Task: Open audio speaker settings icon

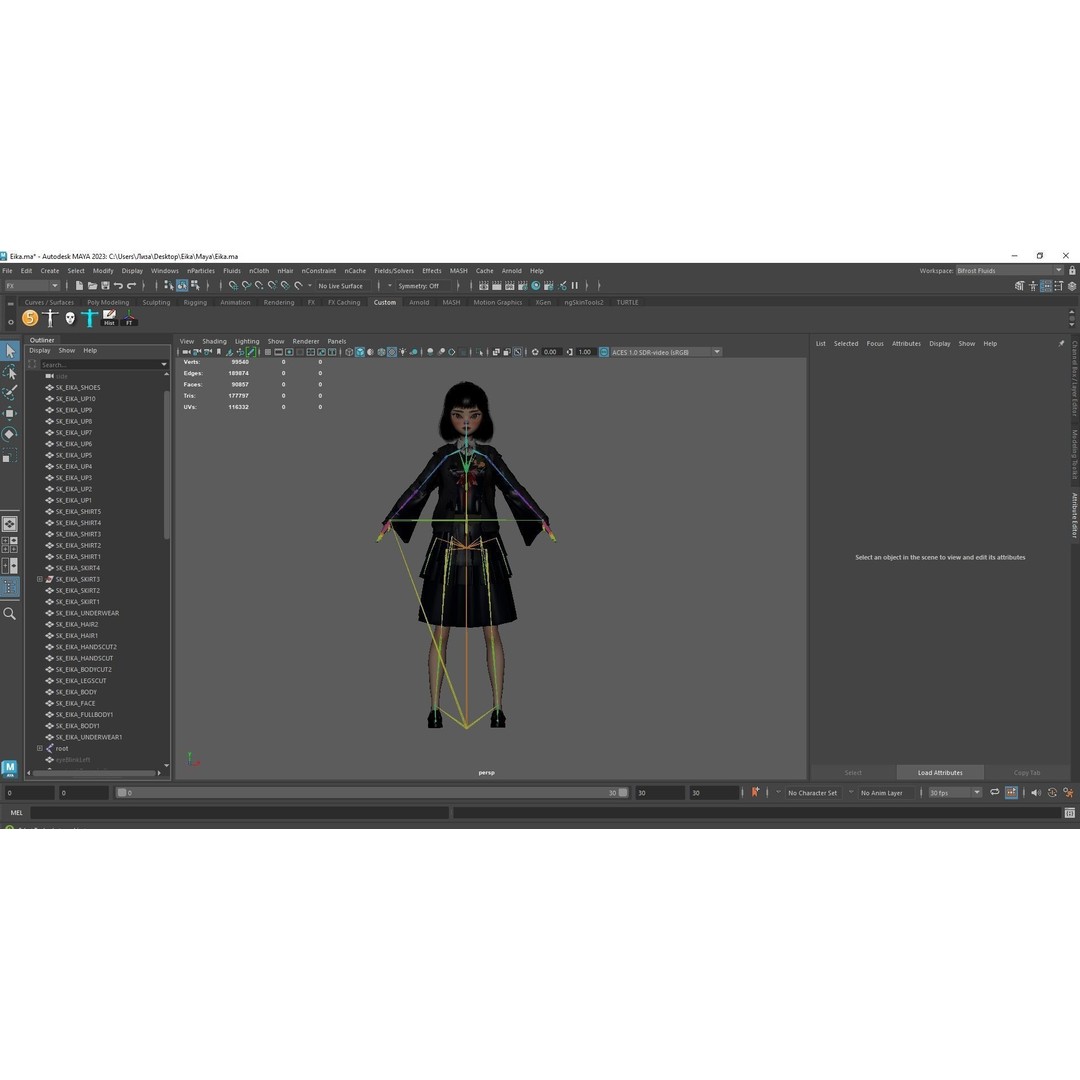Action: point(1035,793)
